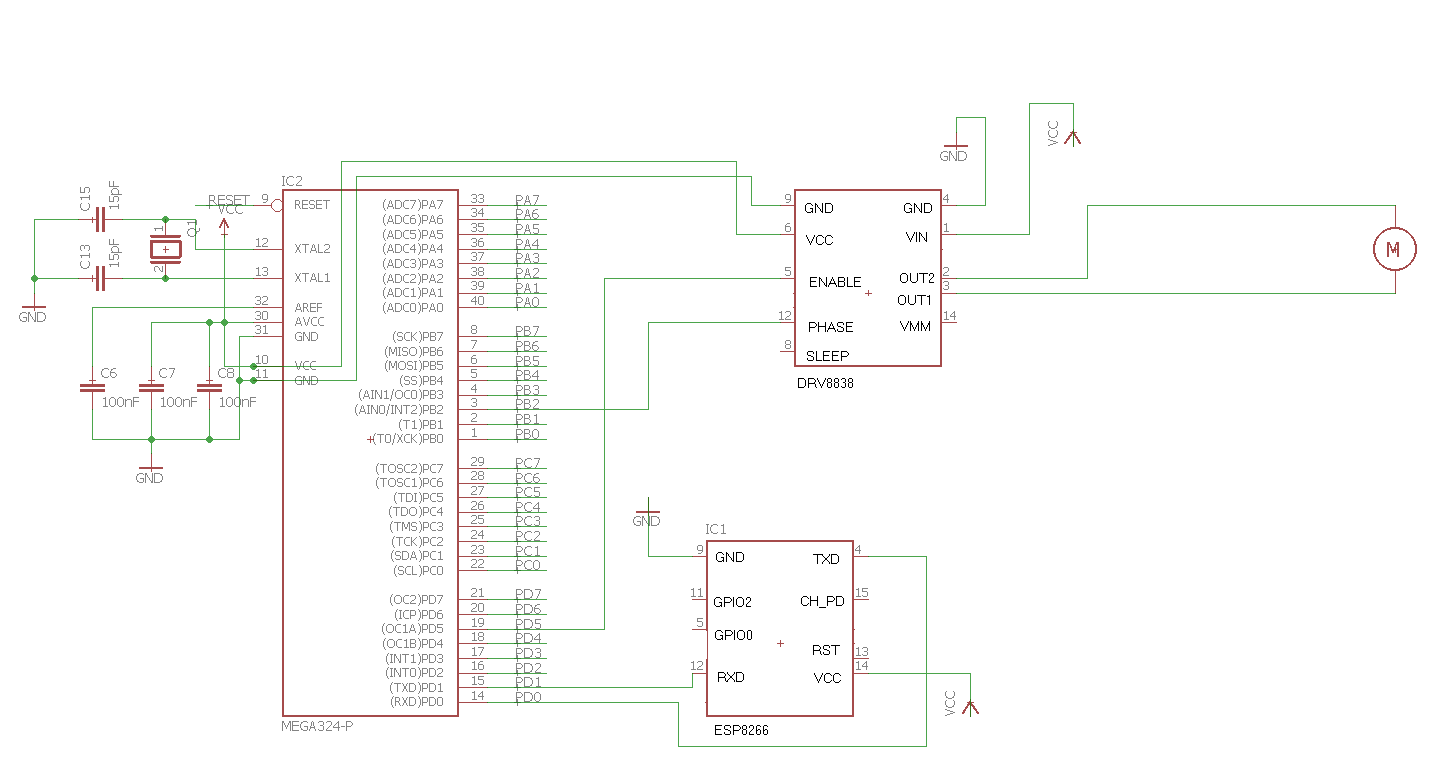This screenshot has height=766, width=1434.
Task: Click the DRV8838 part label
Action: 825,383
